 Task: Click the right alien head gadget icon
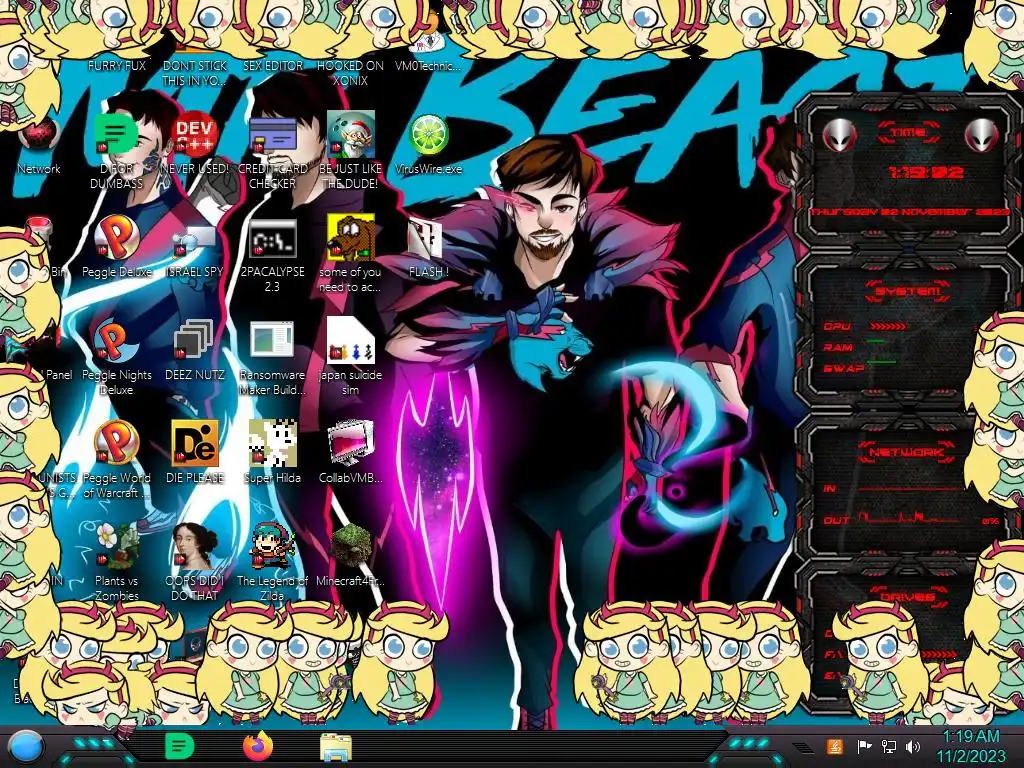click(982, 136)
